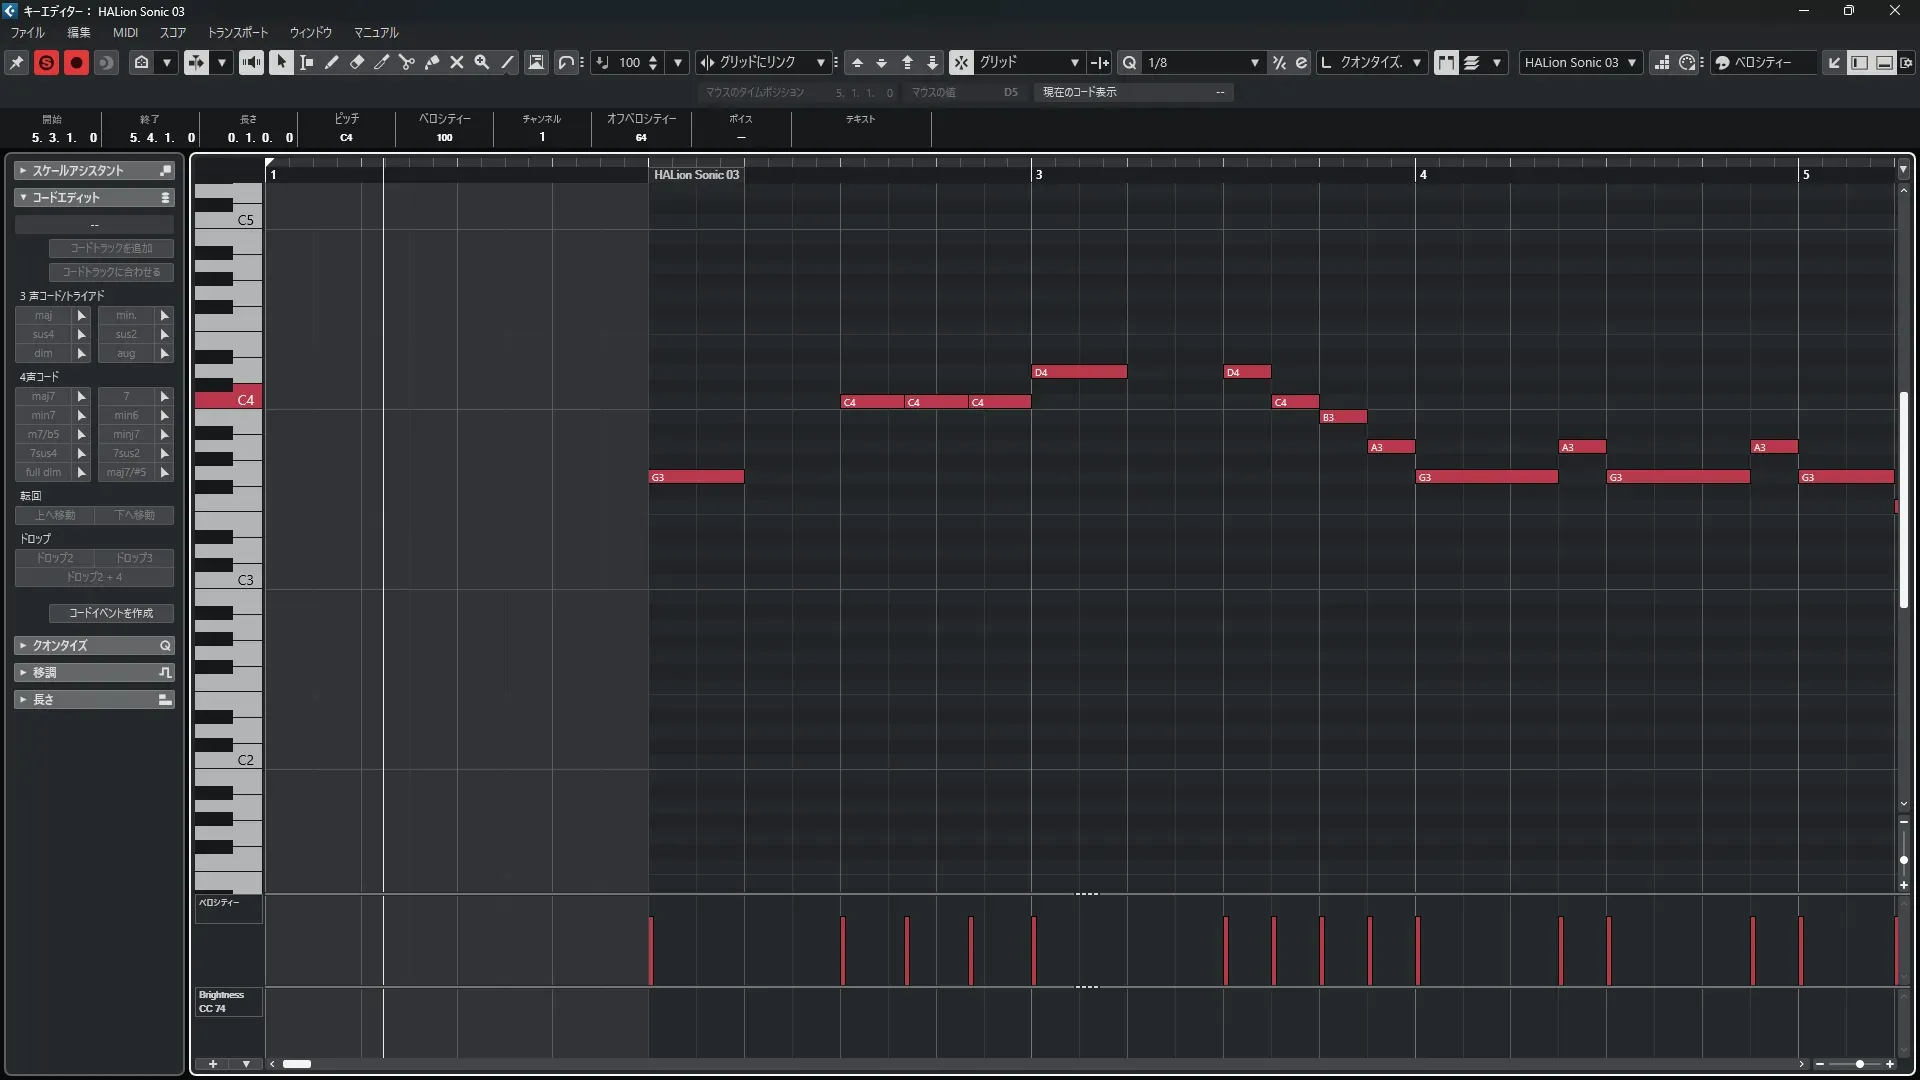Toggle the Record in Editor button
Viewport: 1920px width, 1080px height.
76,62
